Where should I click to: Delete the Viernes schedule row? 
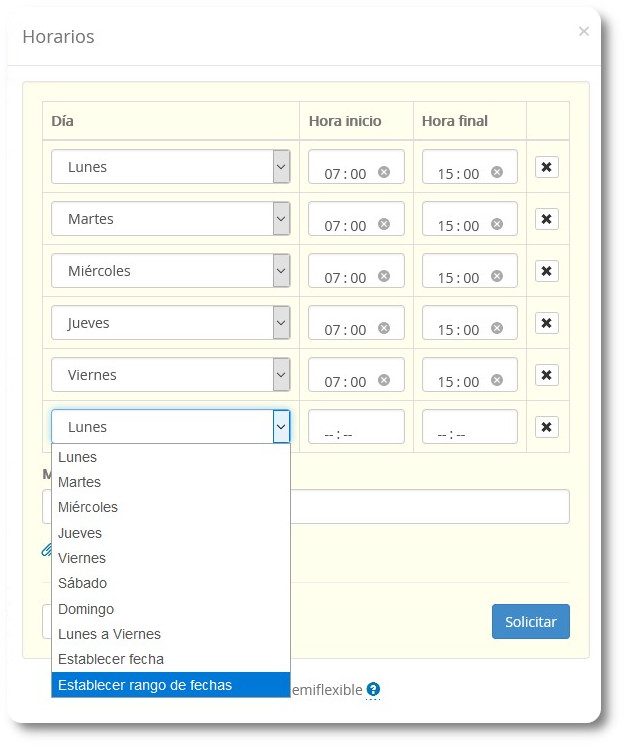[x=546, y=375]
